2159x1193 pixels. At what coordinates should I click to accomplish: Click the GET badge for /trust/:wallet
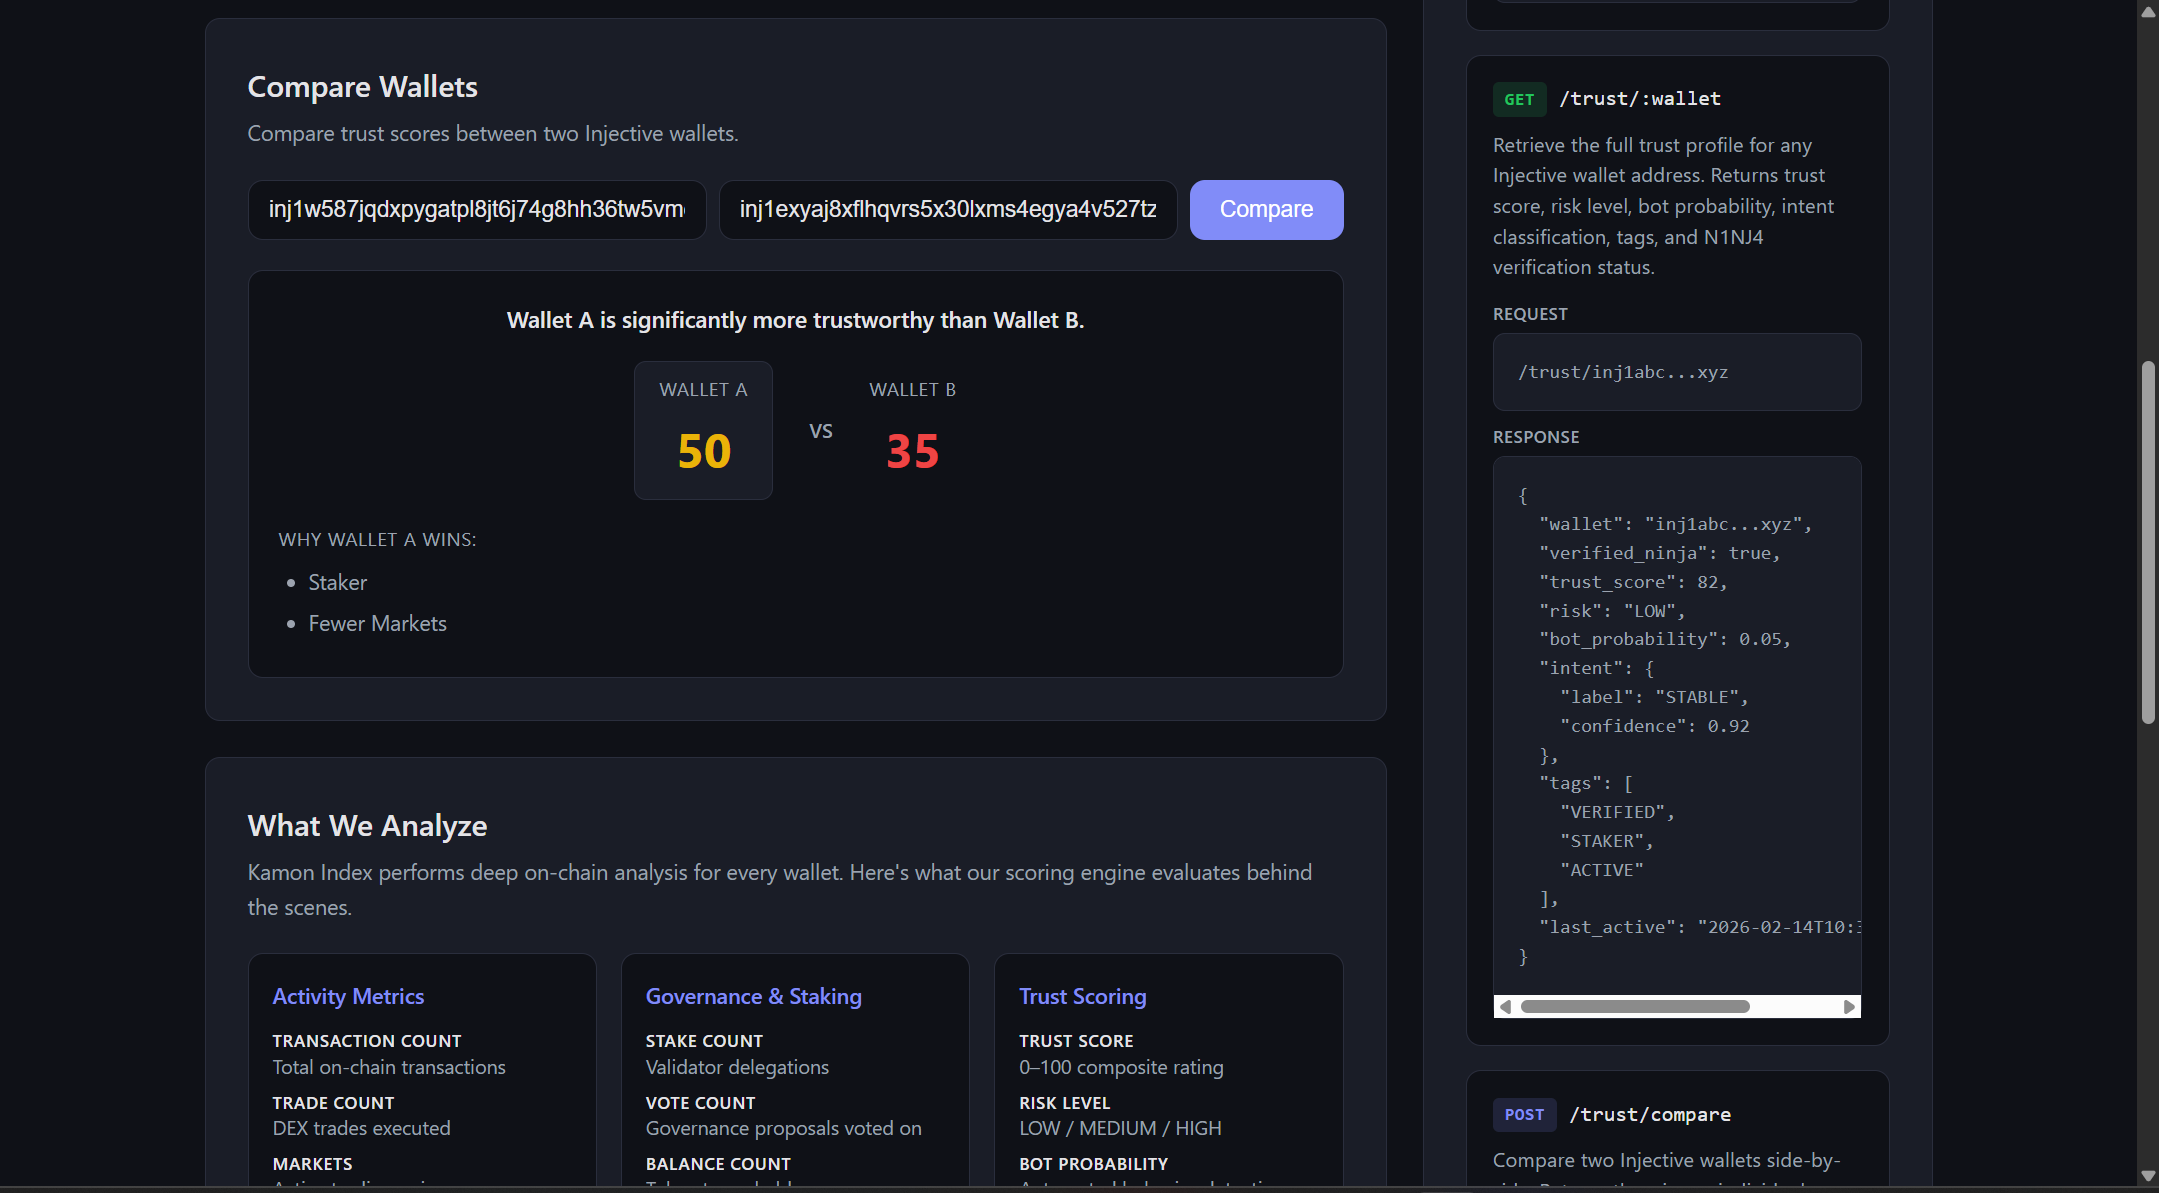[x=1519, y=99]
